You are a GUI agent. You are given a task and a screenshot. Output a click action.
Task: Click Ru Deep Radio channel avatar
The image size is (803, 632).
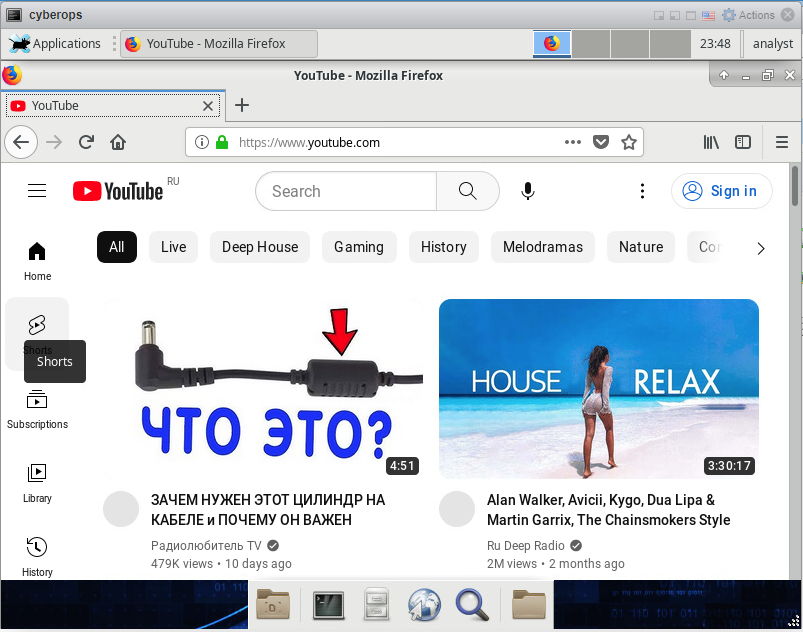pyautogui.click(x=457, y=509)
